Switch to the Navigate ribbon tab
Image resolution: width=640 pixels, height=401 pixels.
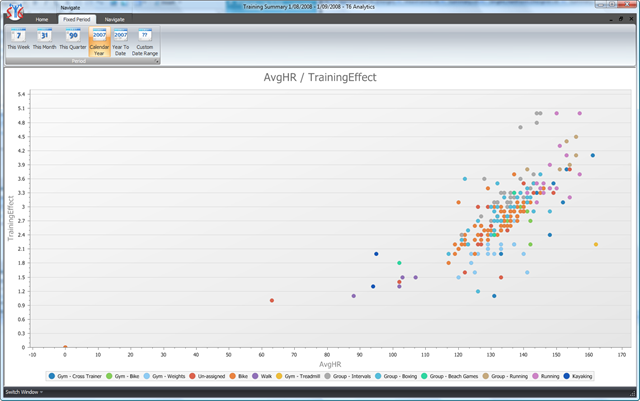point(114,20)
